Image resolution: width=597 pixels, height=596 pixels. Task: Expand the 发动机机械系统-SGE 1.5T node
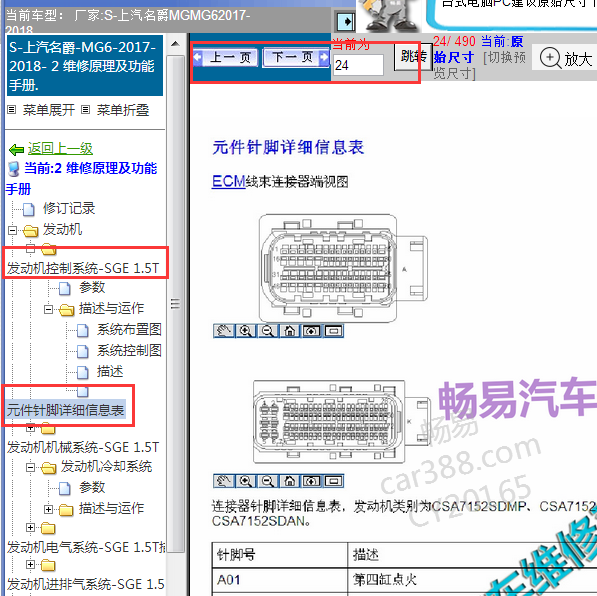click(x=30, y=428)
